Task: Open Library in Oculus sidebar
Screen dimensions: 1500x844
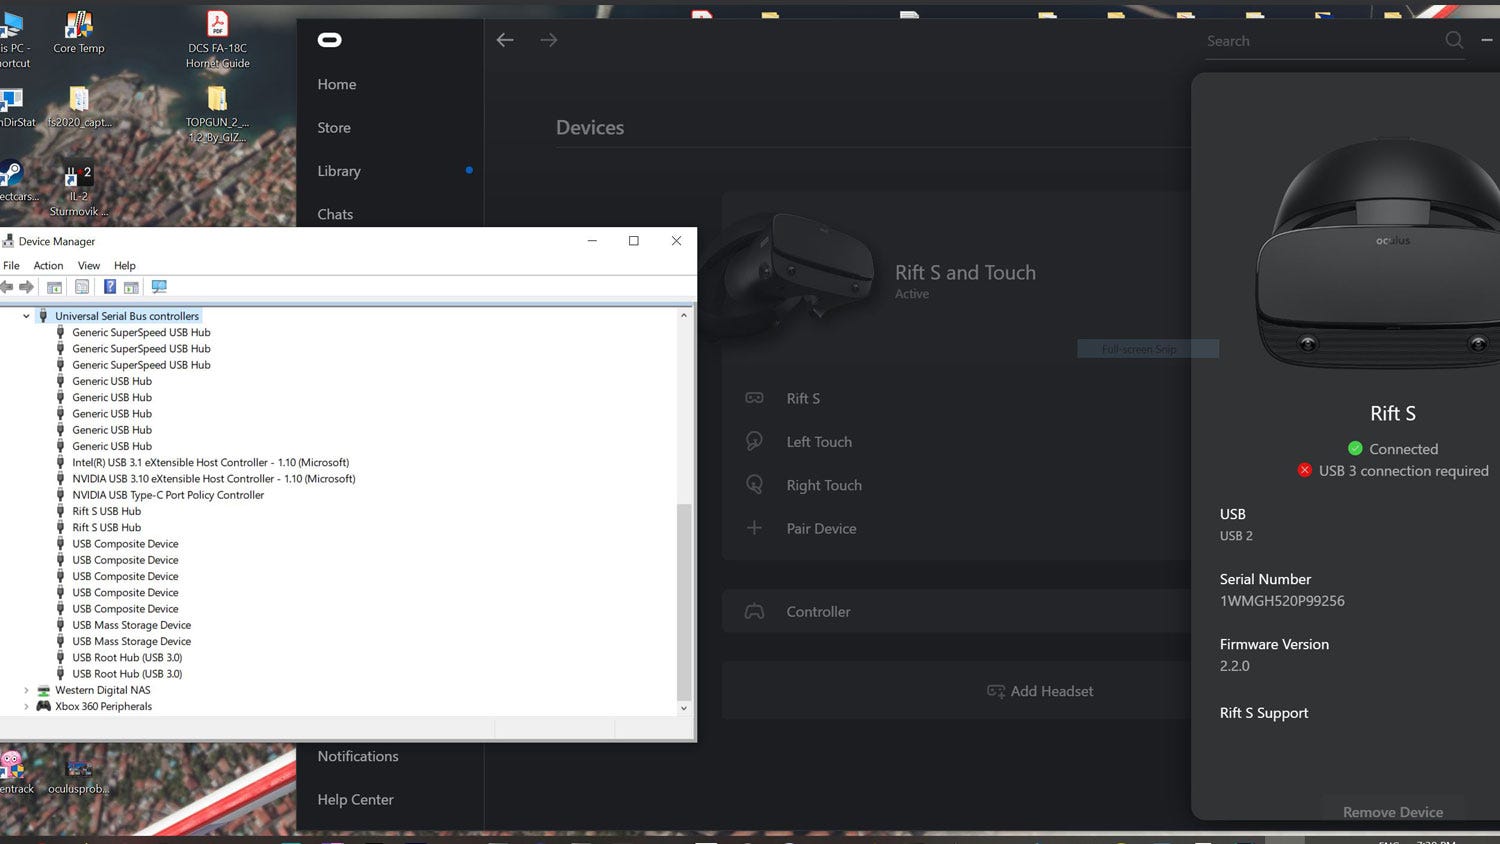Action: tap(339, 171)
